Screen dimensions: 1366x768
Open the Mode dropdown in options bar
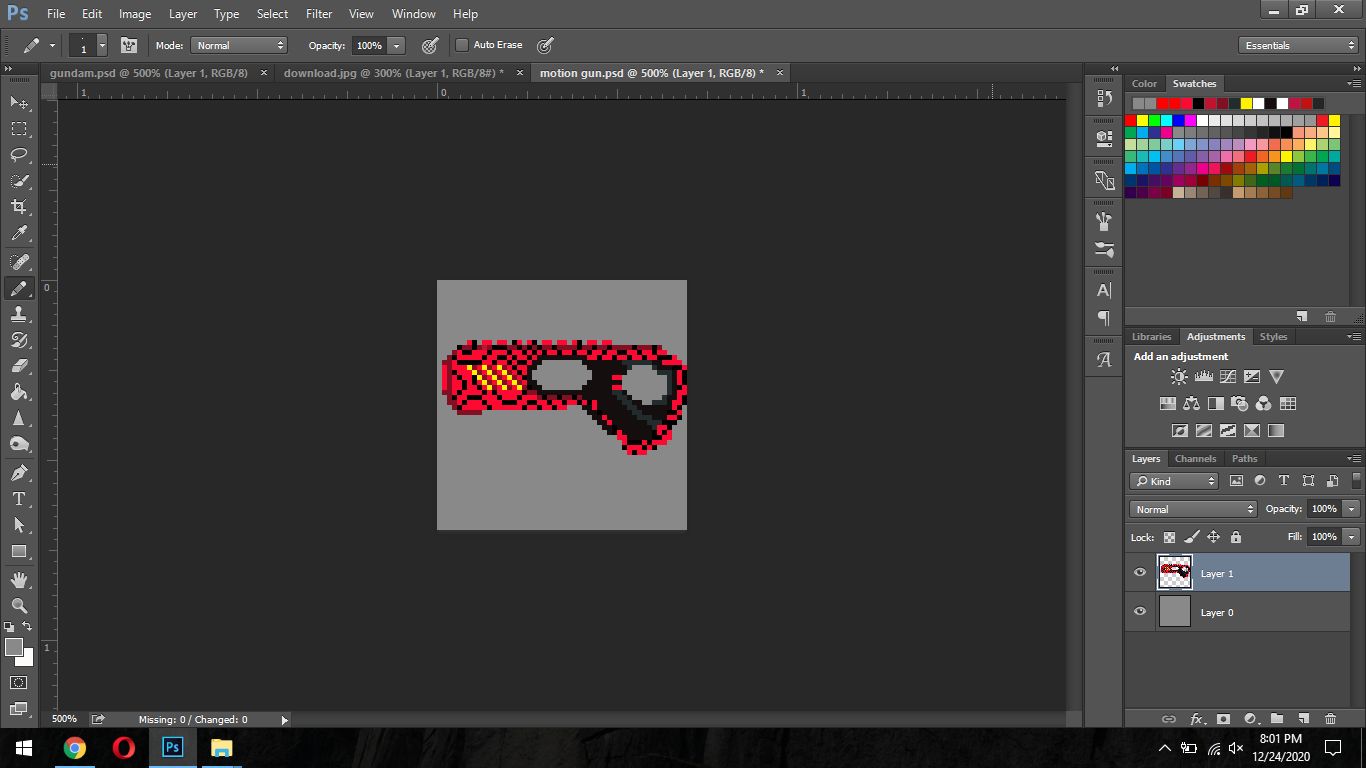tap(239, 45)
